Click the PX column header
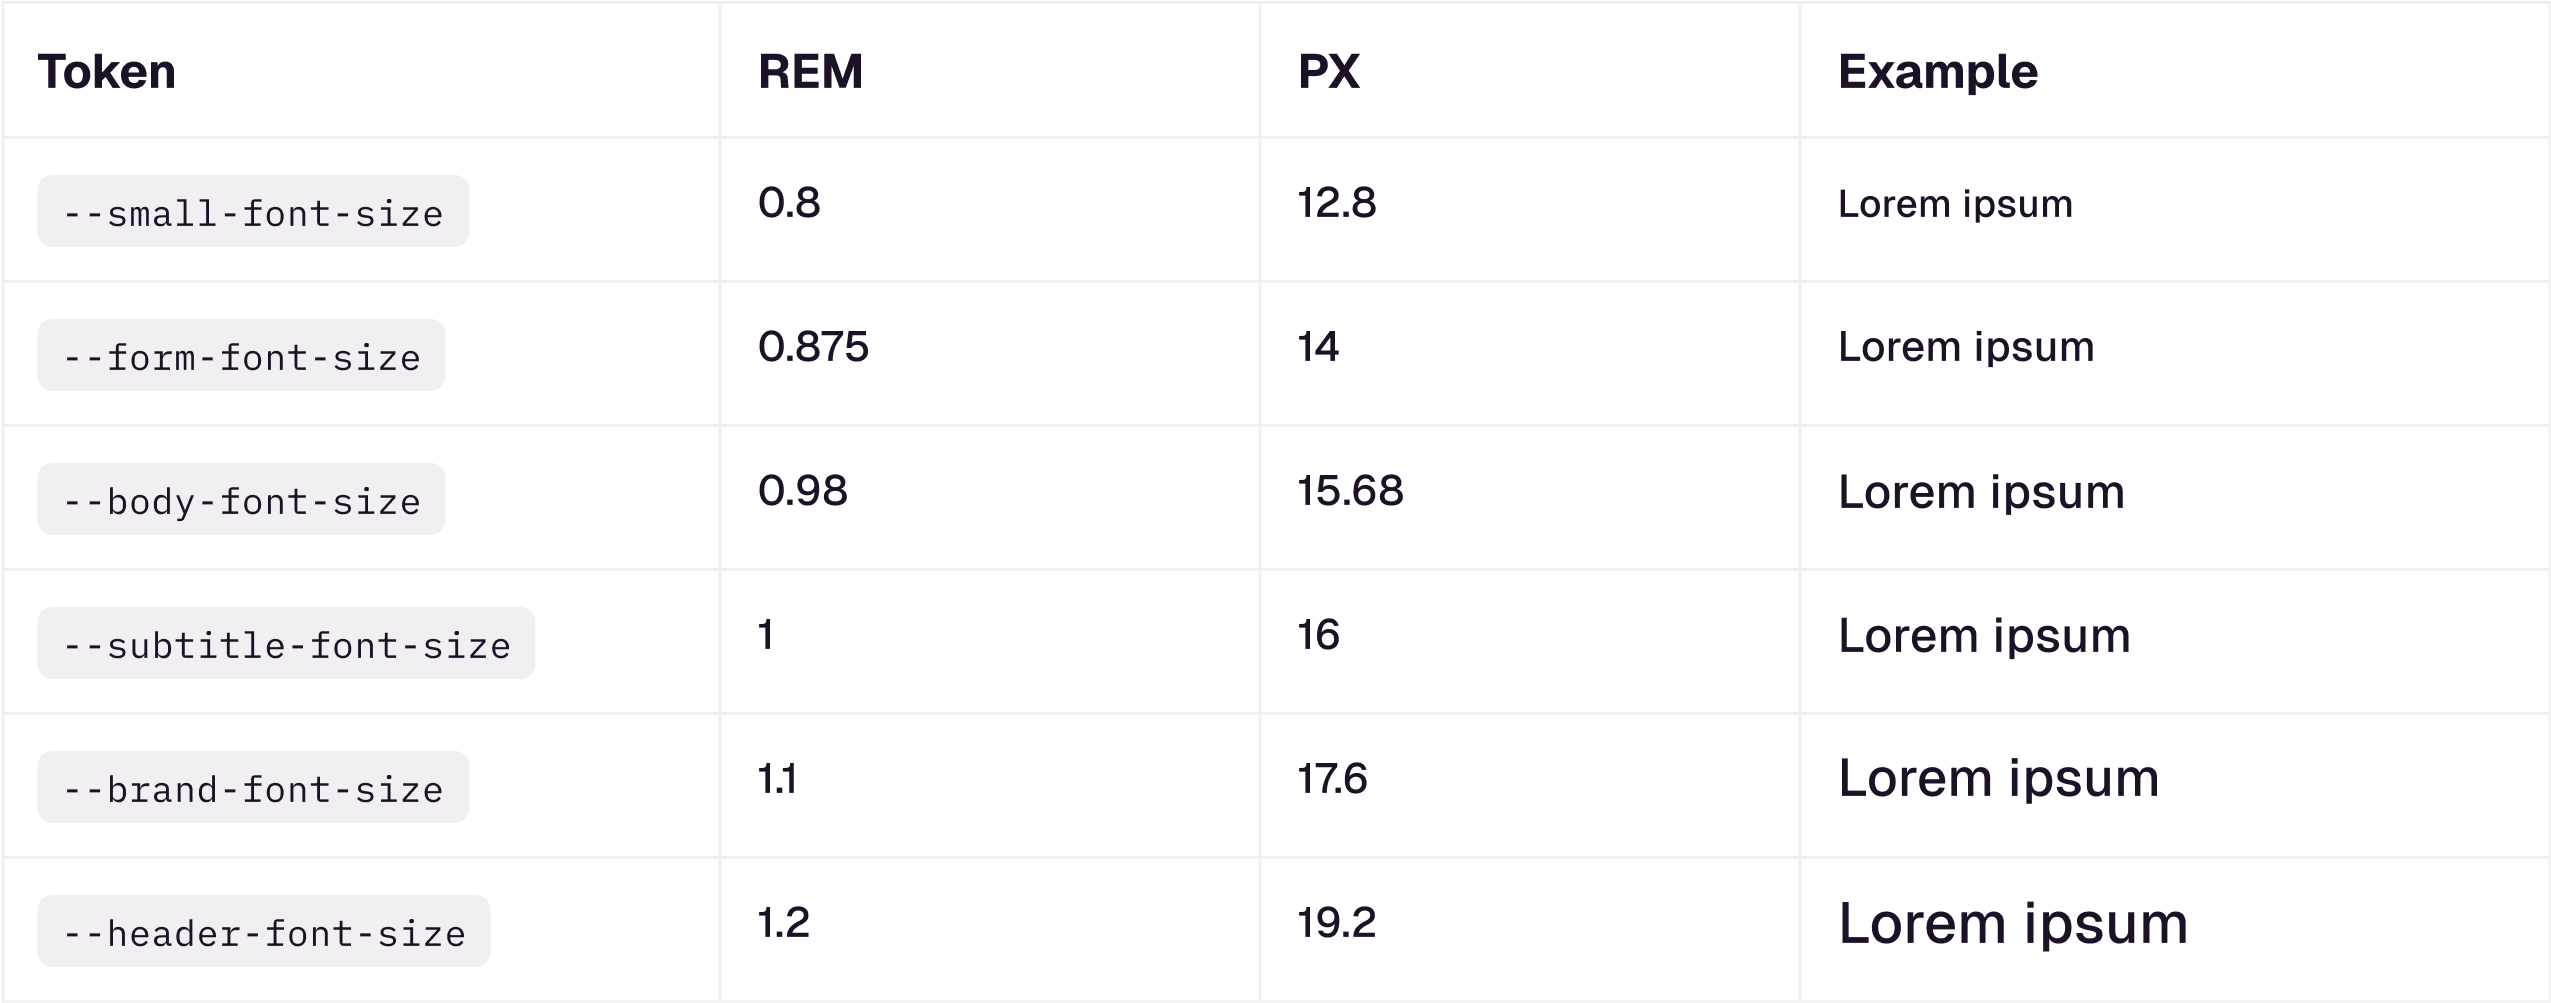 1328,72
